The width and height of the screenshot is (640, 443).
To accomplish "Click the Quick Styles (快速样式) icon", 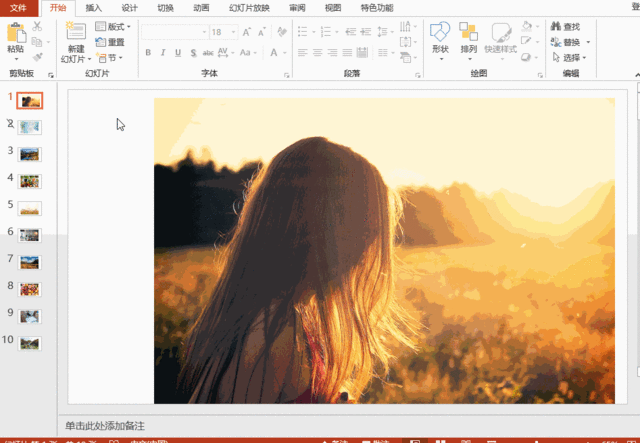I will [501, 34].
